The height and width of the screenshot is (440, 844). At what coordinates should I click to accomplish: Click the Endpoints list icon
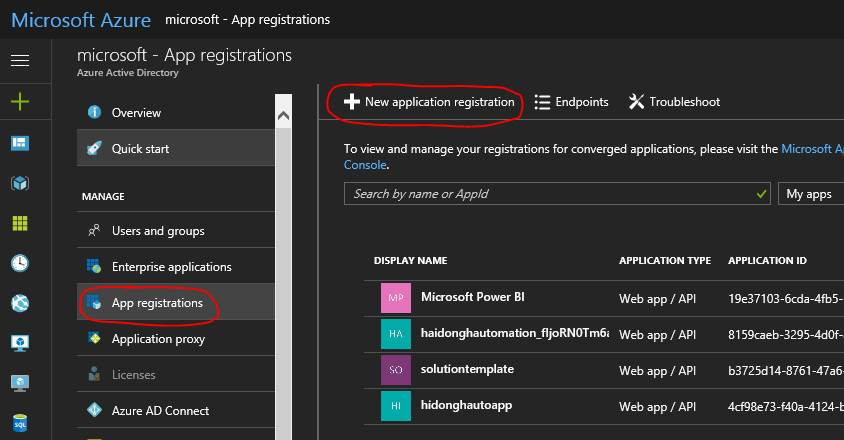click(542, 102)
